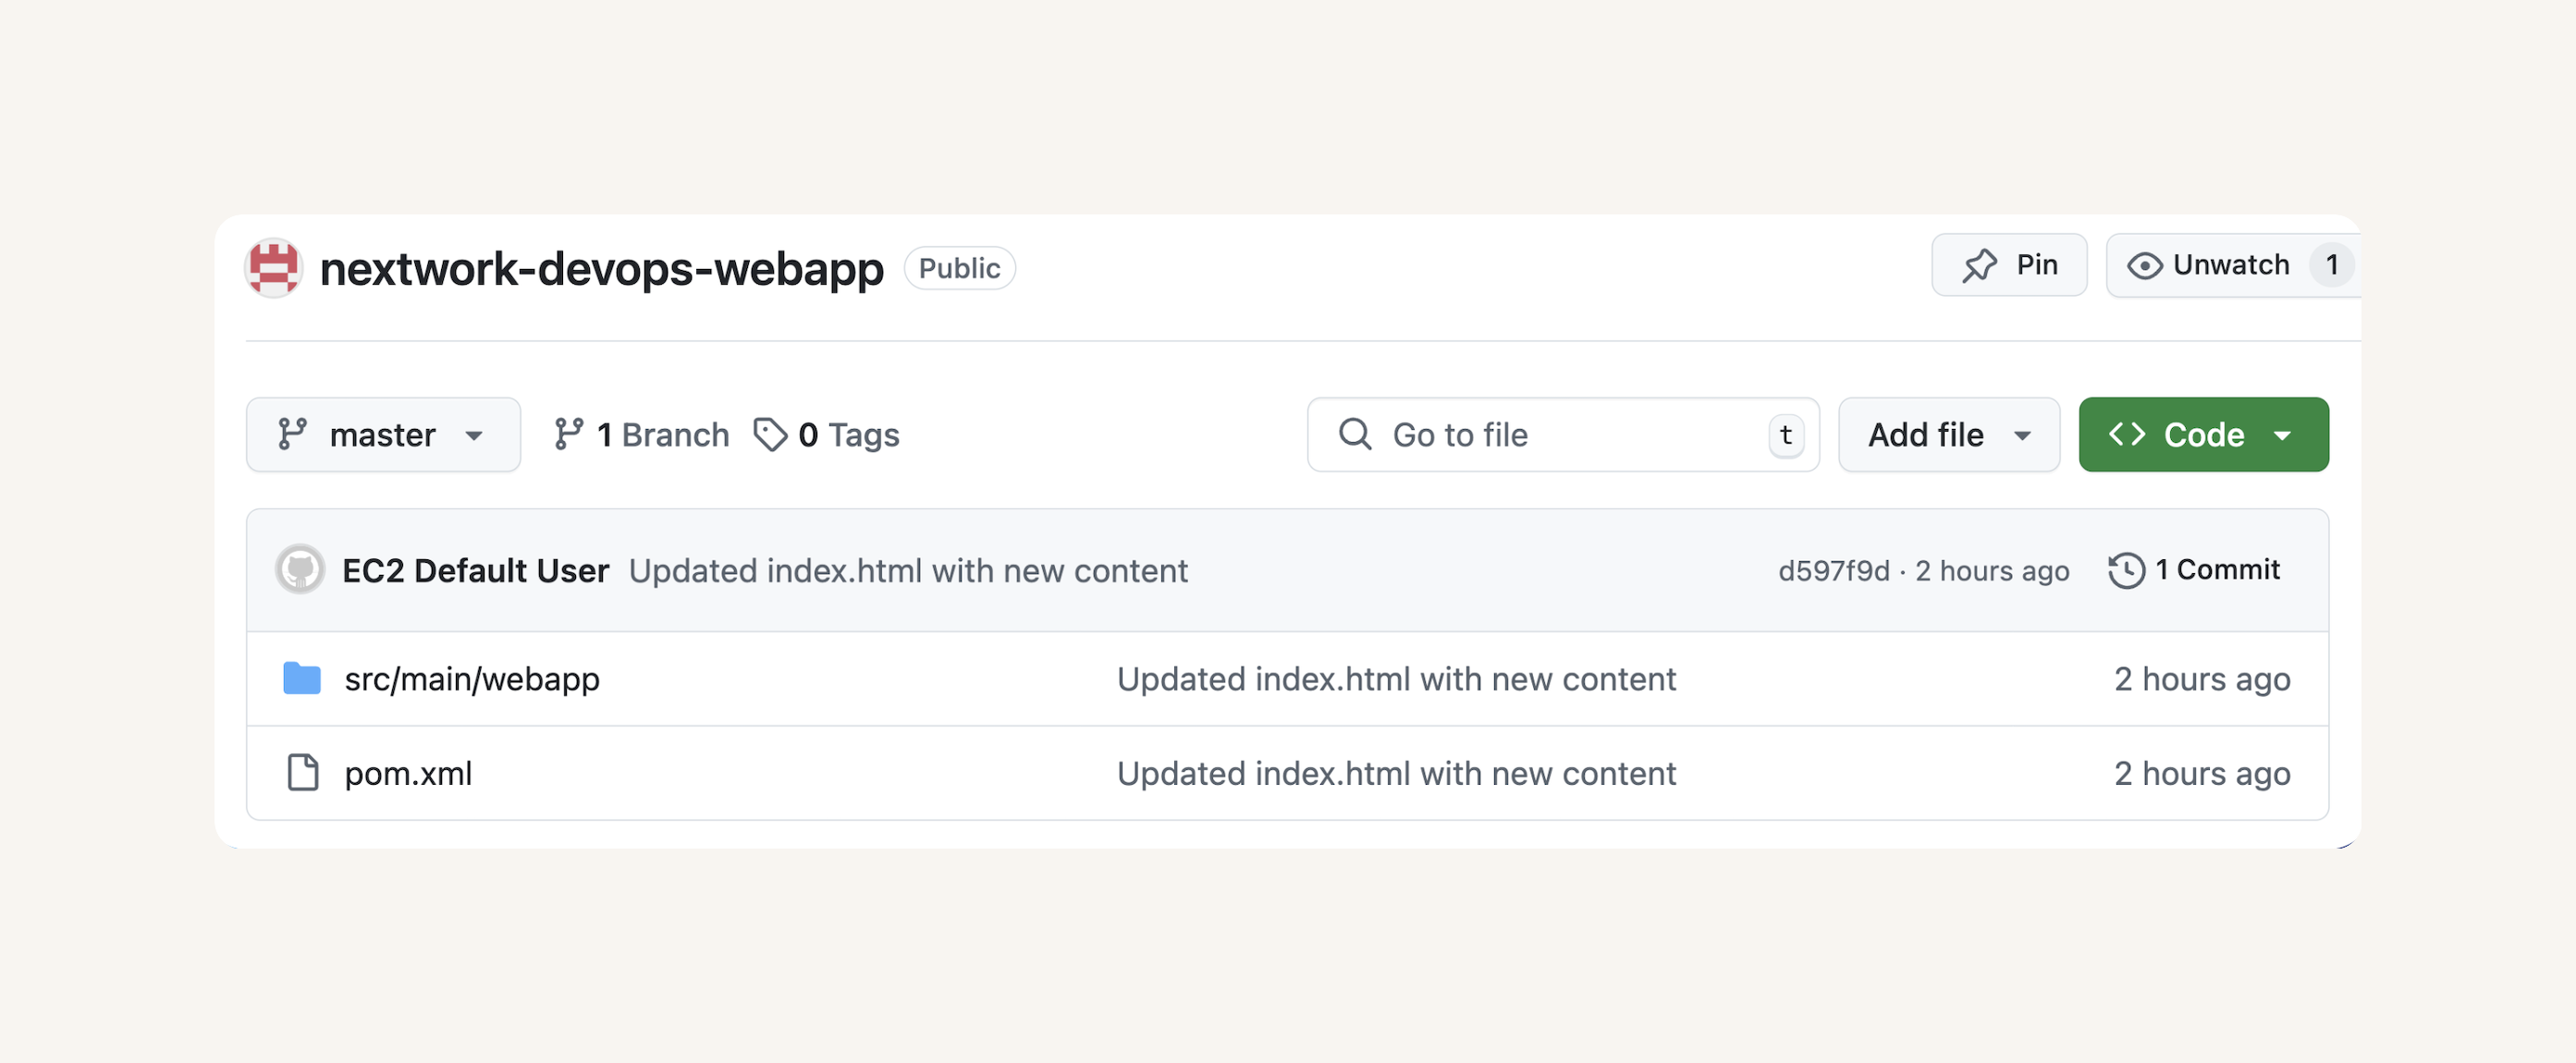Open the latest commit message in header
Screen dimensions: 2576x1063
point(908,571)
